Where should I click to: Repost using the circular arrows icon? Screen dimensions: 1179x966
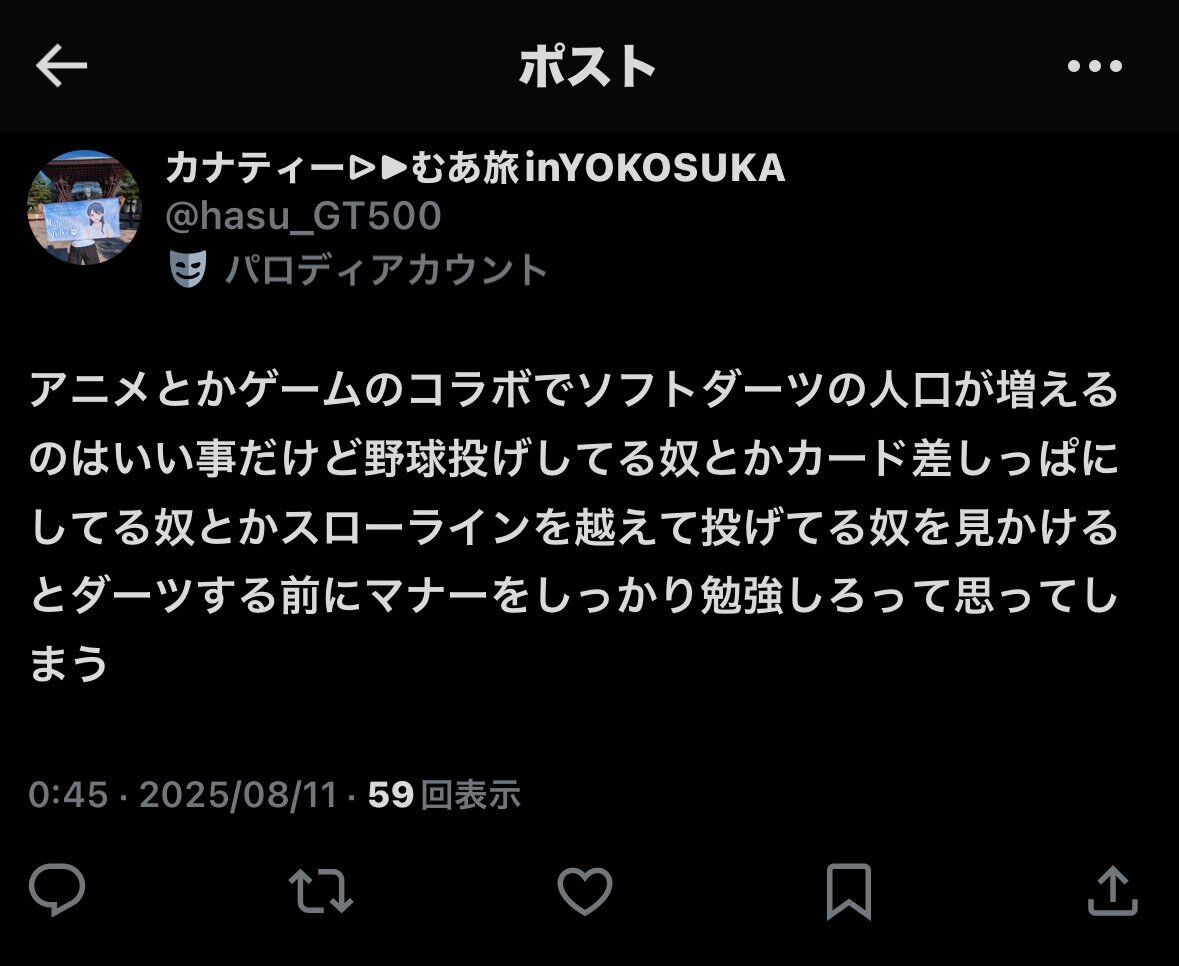click(321, 891)
